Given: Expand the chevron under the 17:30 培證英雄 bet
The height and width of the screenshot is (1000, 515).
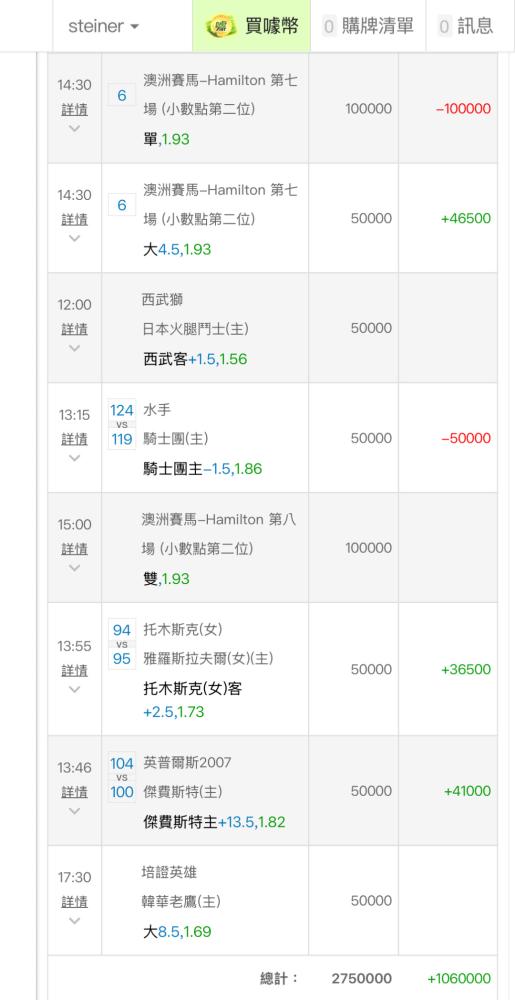Looking at the screenshot, I should [x=75, y=921].
